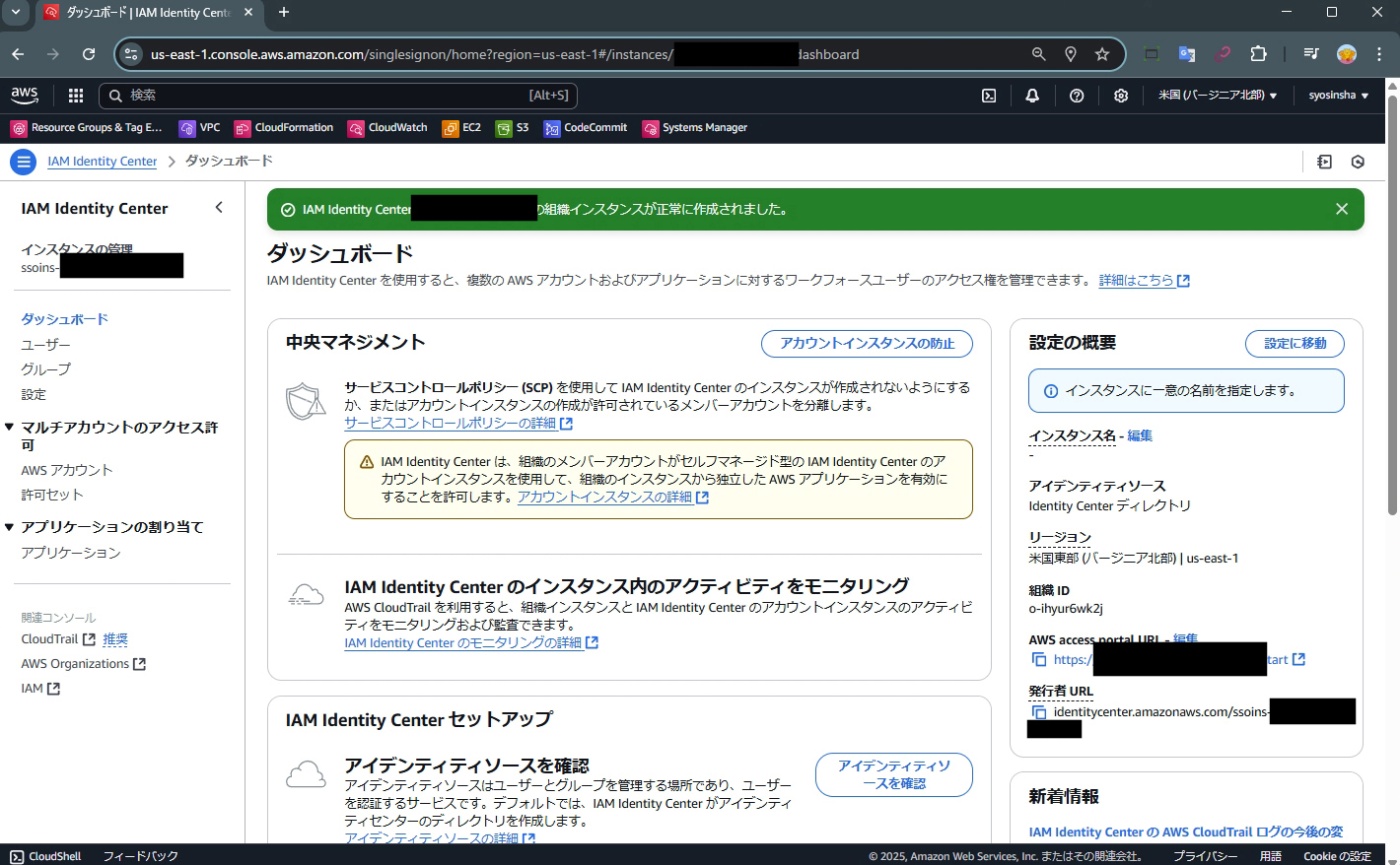
Task: Open the CloudTrail related console link
Action: 58,639
